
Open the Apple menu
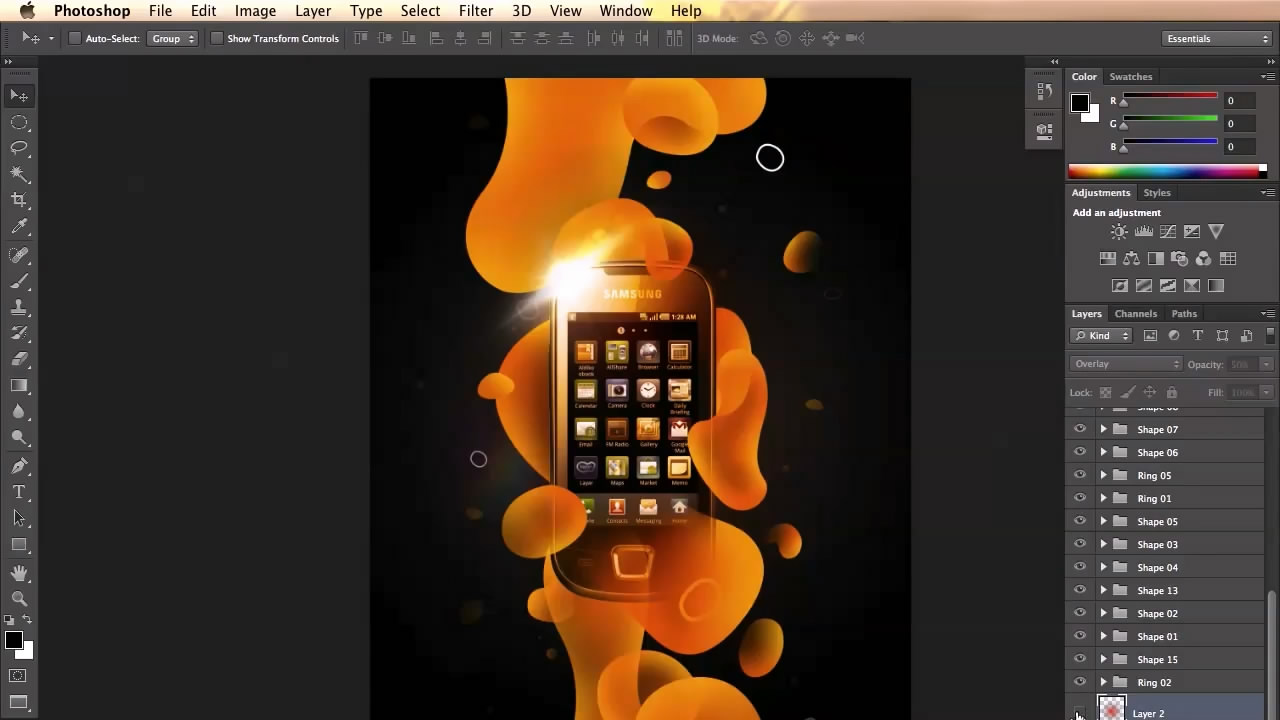click(27, 11)
